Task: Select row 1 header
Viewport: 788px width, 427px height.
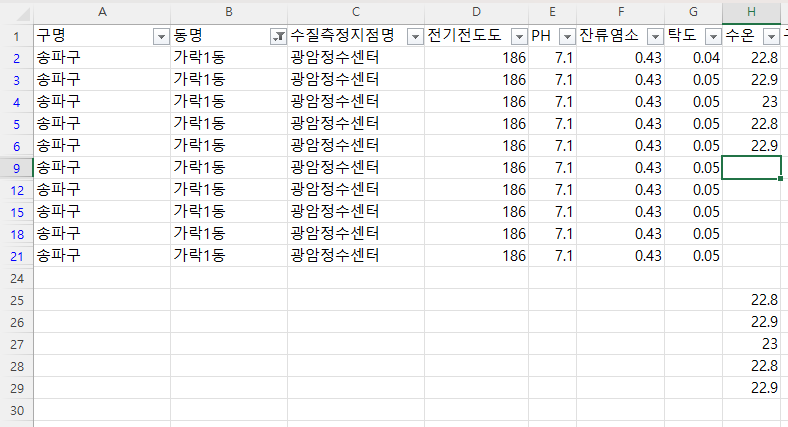Action: point(17,36)
